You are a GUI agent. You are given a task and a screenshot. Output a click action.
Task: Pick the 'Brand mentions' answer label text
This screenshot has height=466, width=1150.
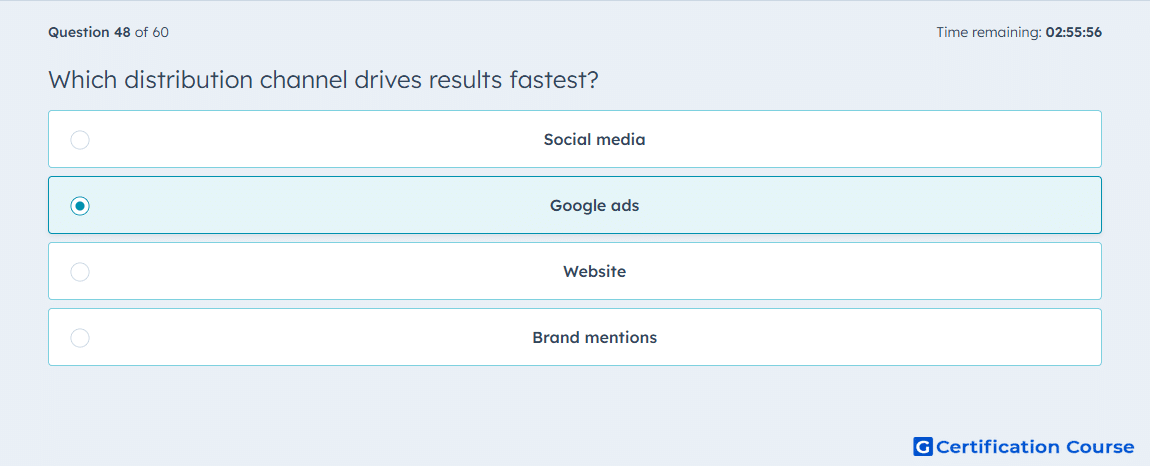[x=594, y=338]
